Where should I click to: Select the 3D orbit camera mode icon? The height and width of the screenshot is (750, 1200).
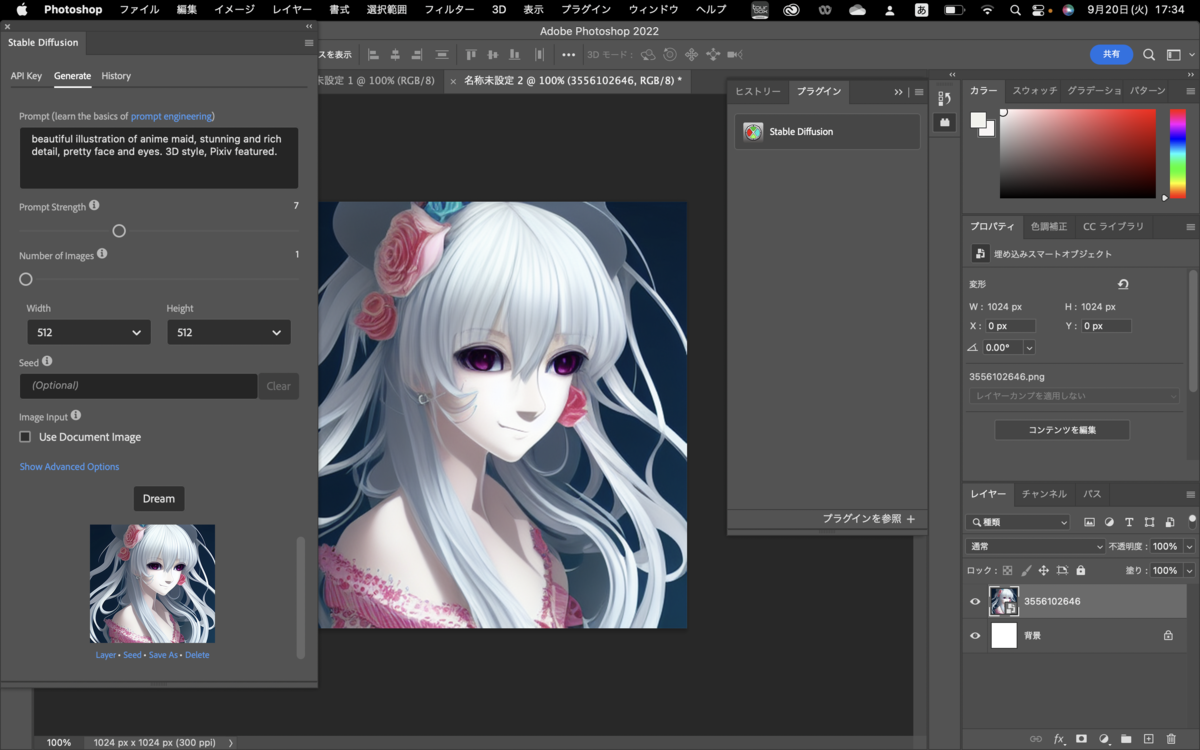[x=648, y=55]
